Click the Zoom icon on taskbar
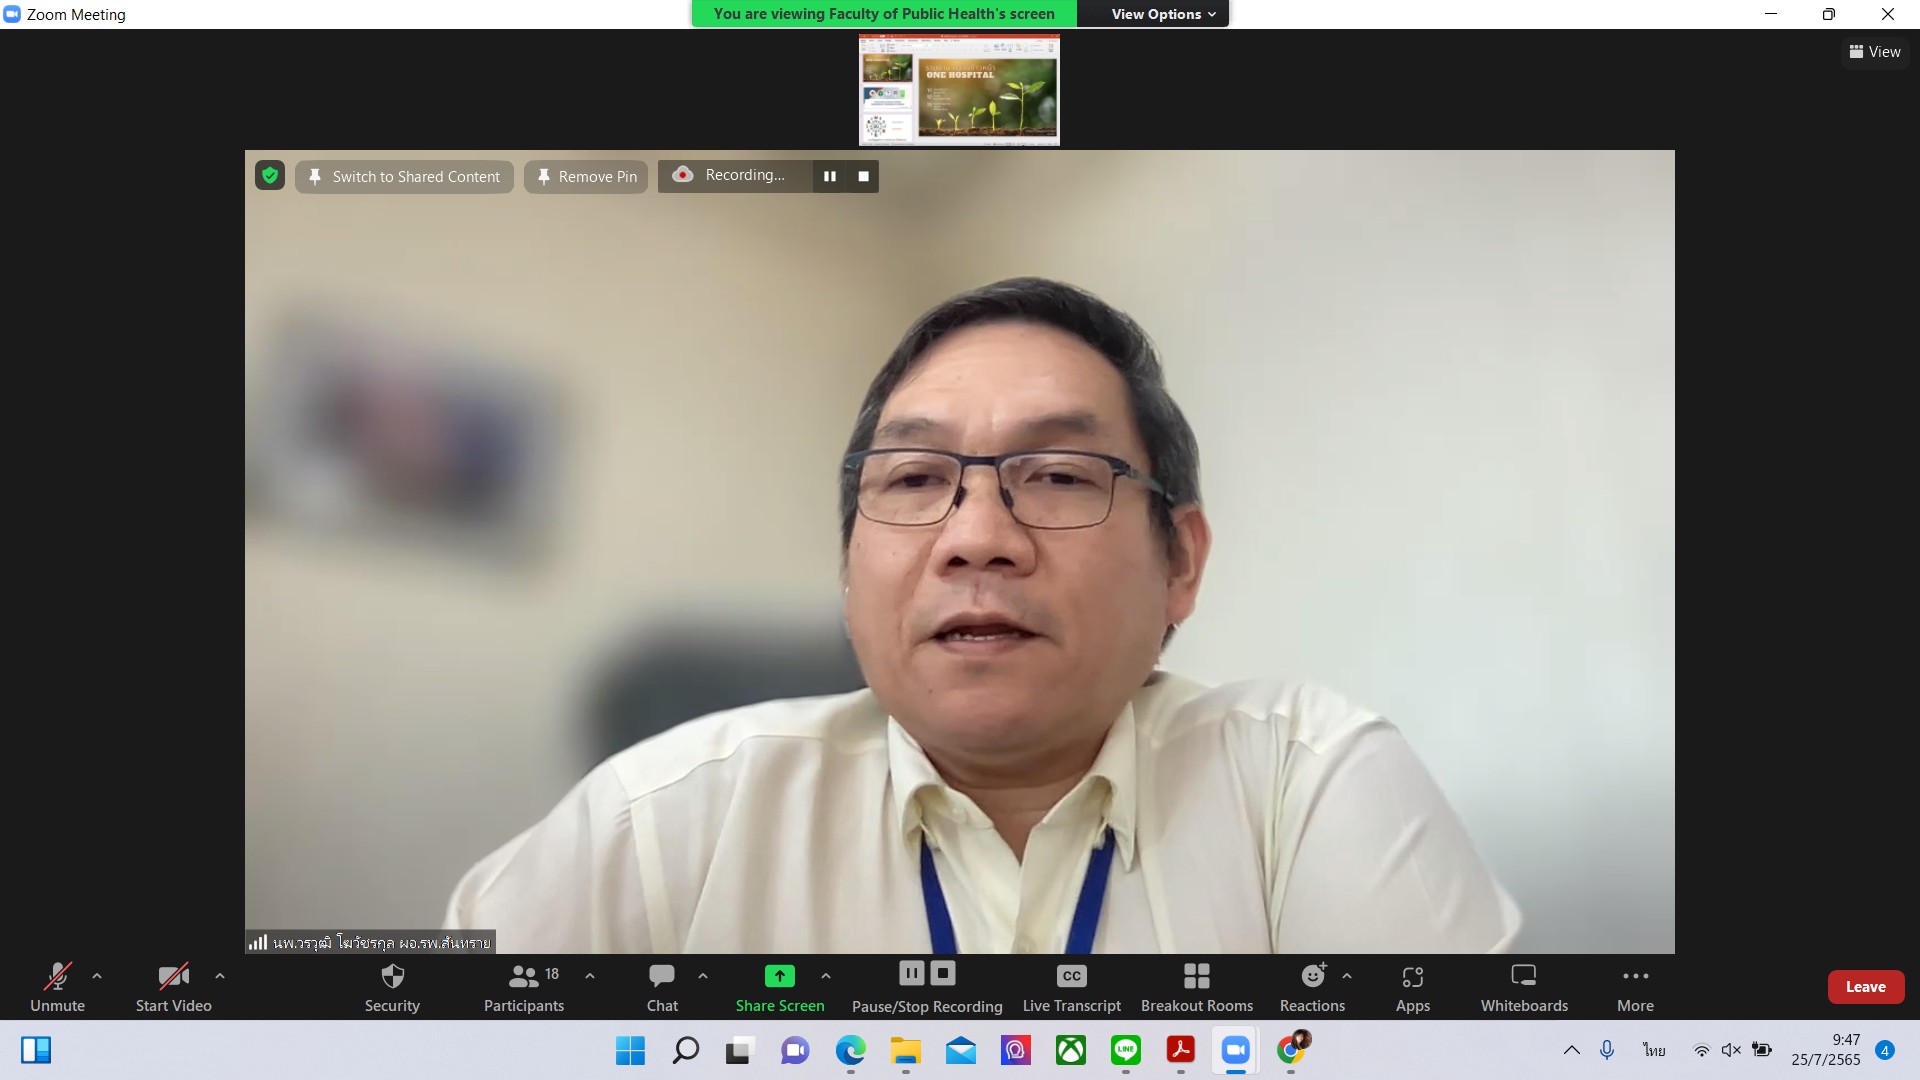 pyautogui.click(x=1236, y=1050)
